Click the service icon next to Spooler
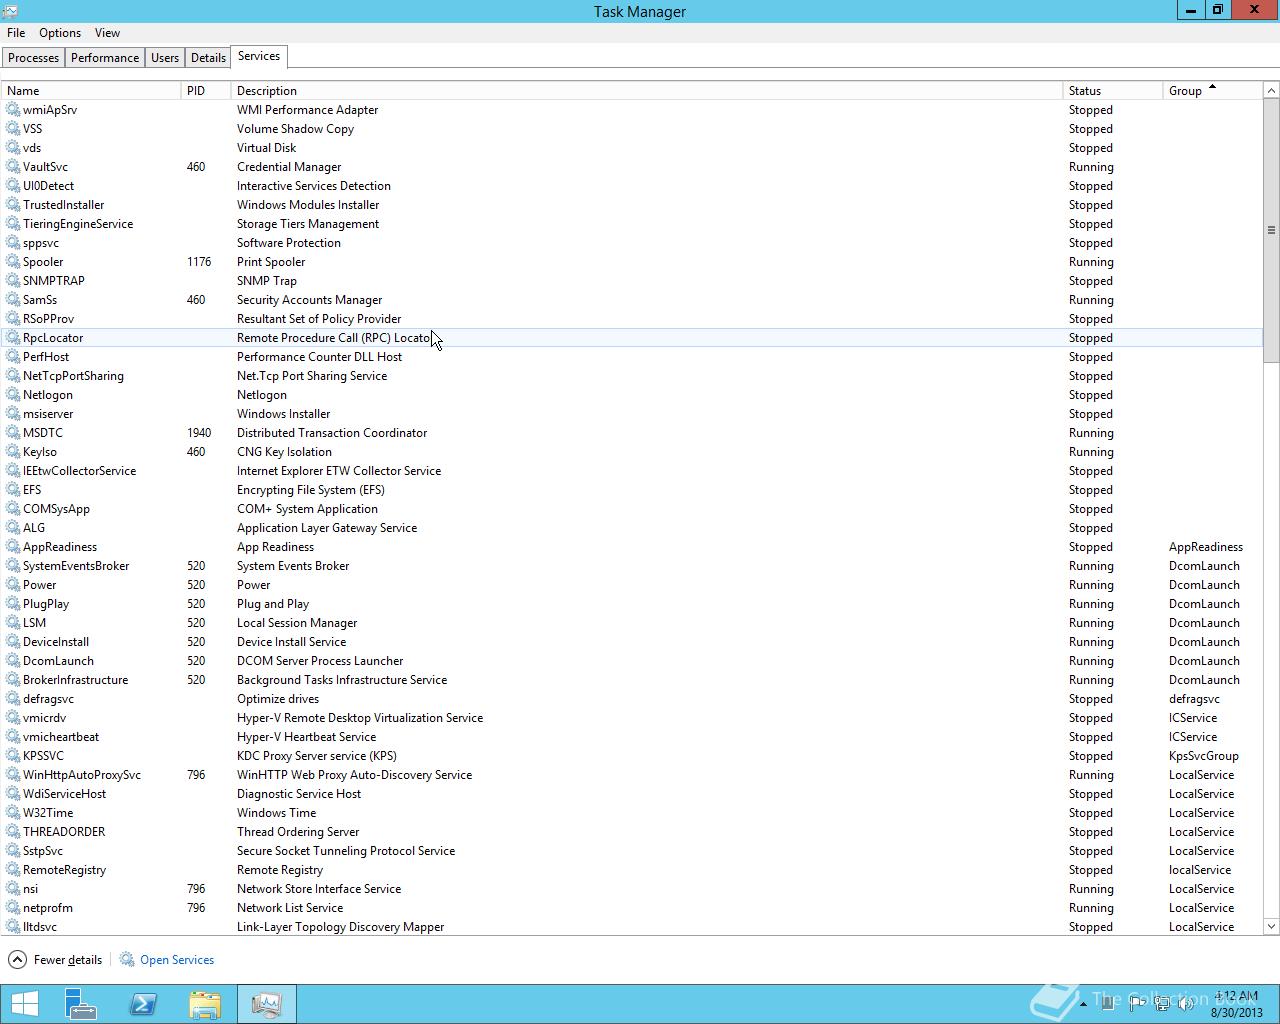 (x=13, y=262)
